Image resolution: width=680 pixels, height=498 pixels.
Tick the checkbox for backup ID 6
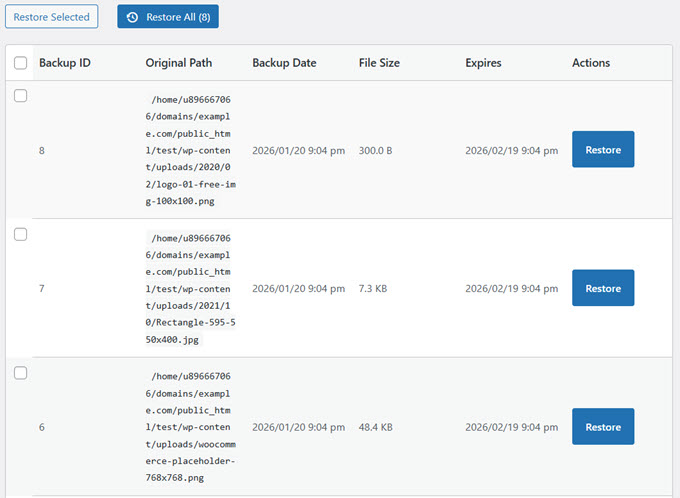coord(21,373)
